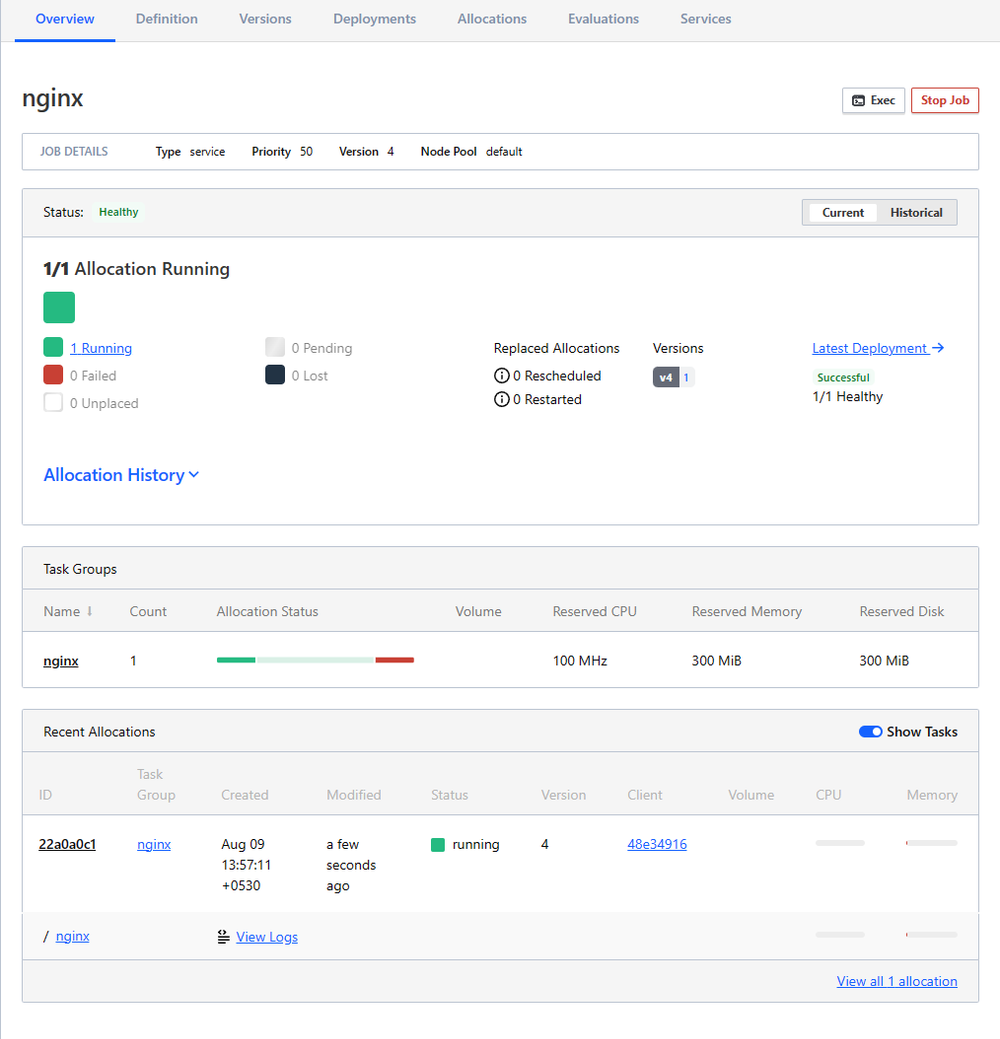Open nginx task group link in Recent Allocations
This screenshot has width=1000, height=1039.
[154, 844]
